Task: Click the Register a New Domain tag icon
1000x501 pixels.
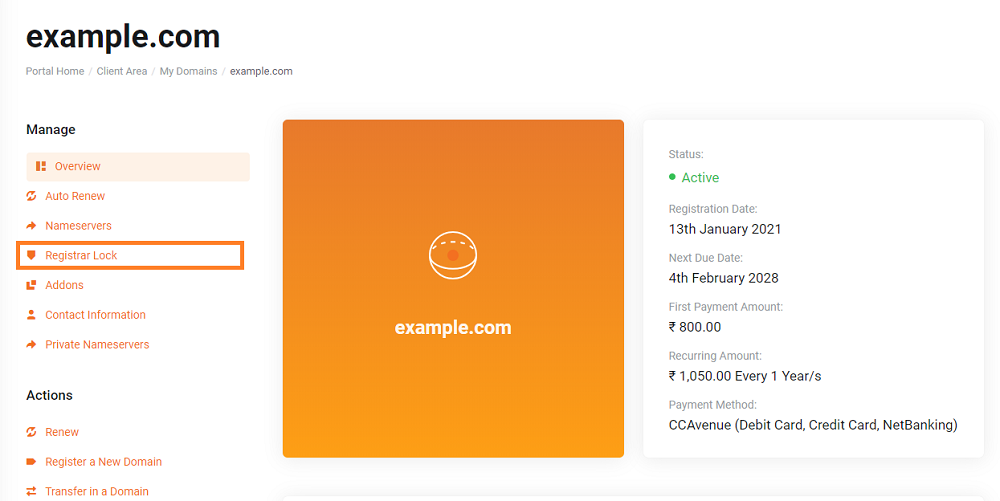Action: [31, 461]
